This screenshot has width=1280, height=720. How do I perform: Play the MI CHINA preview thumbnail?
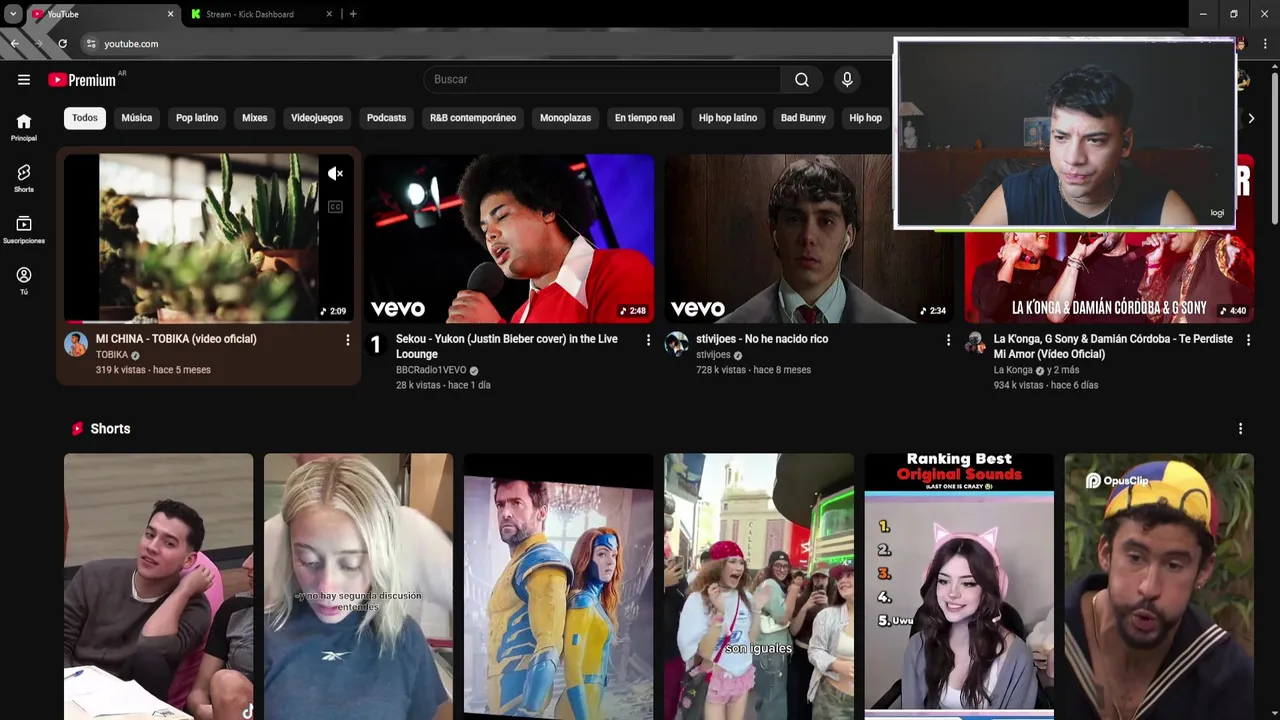tap(209, 238)
